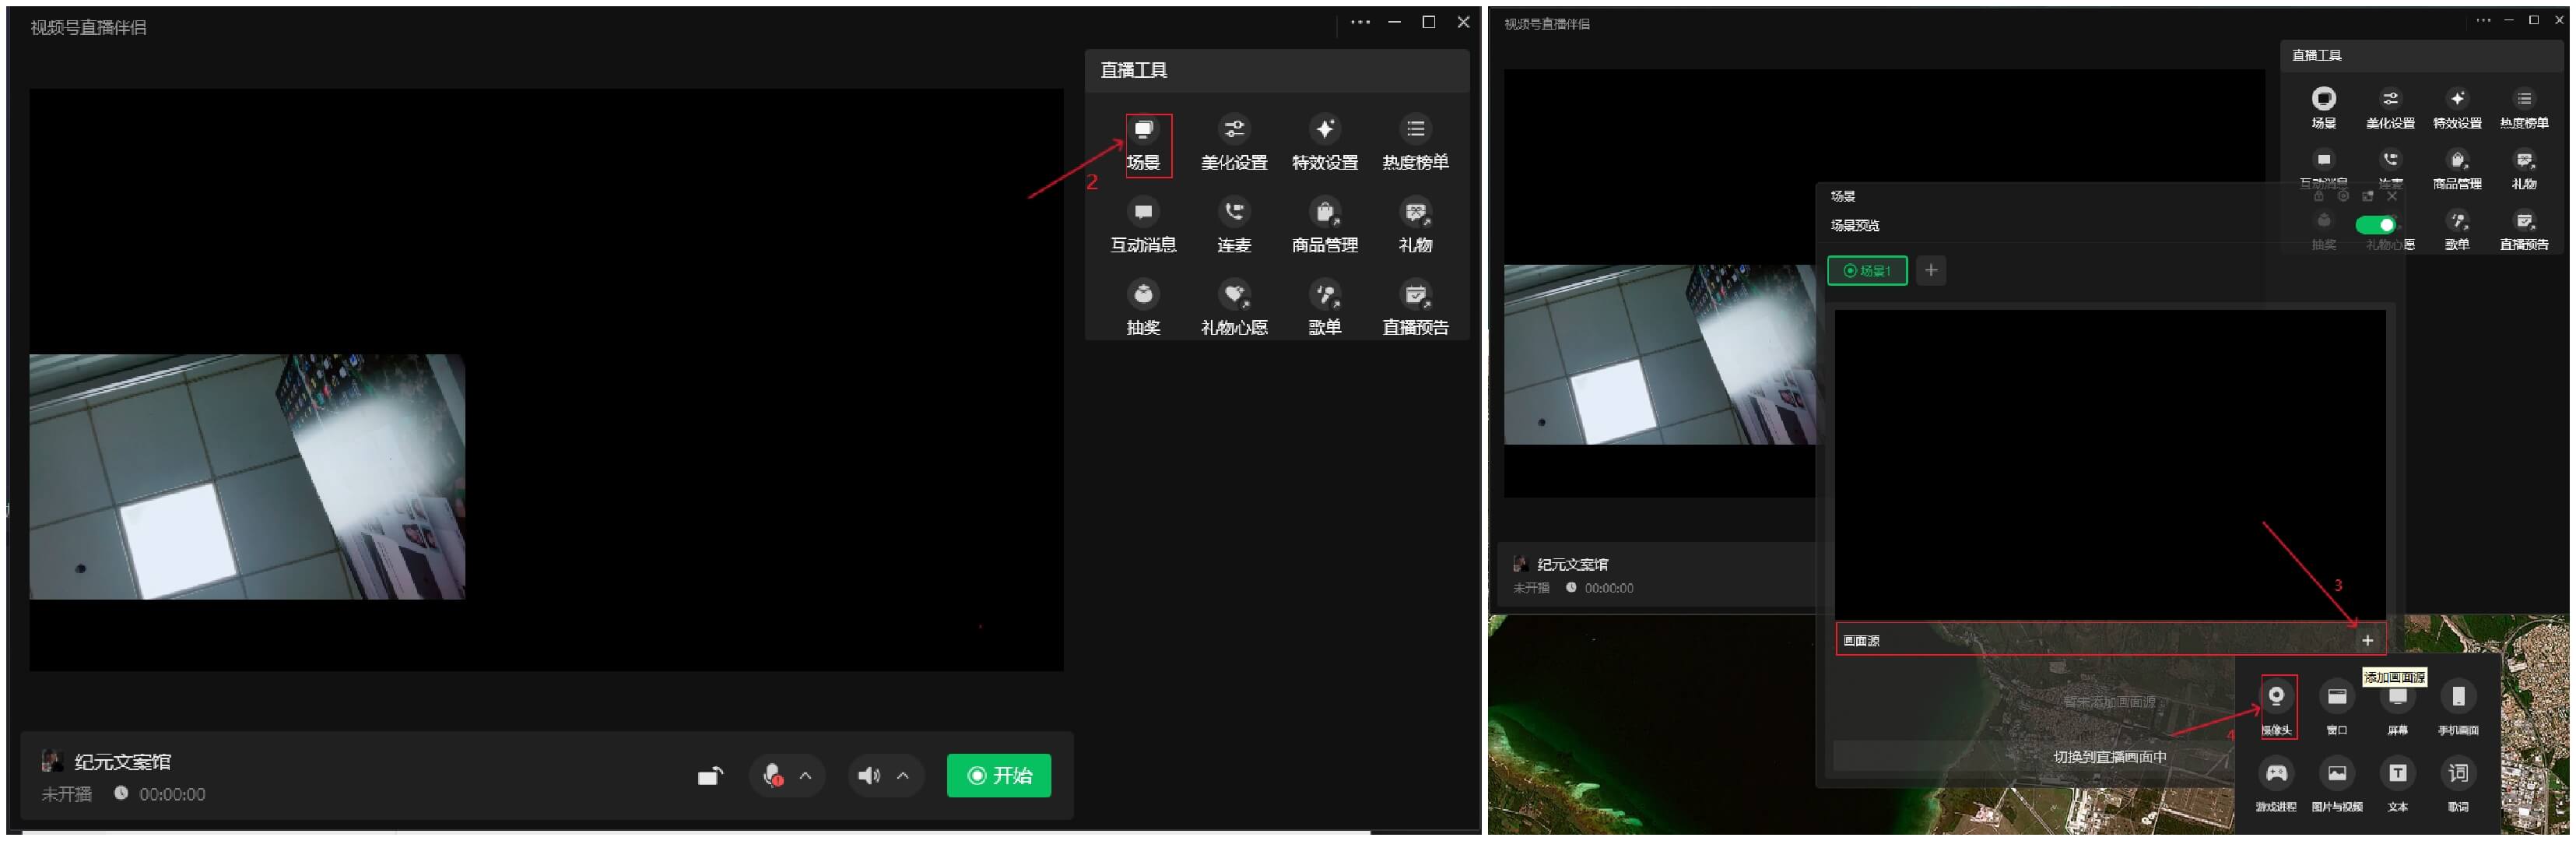Select the 场景1 tab
This screenshot has height=841, width=2576.
[x=1867, y=271]
